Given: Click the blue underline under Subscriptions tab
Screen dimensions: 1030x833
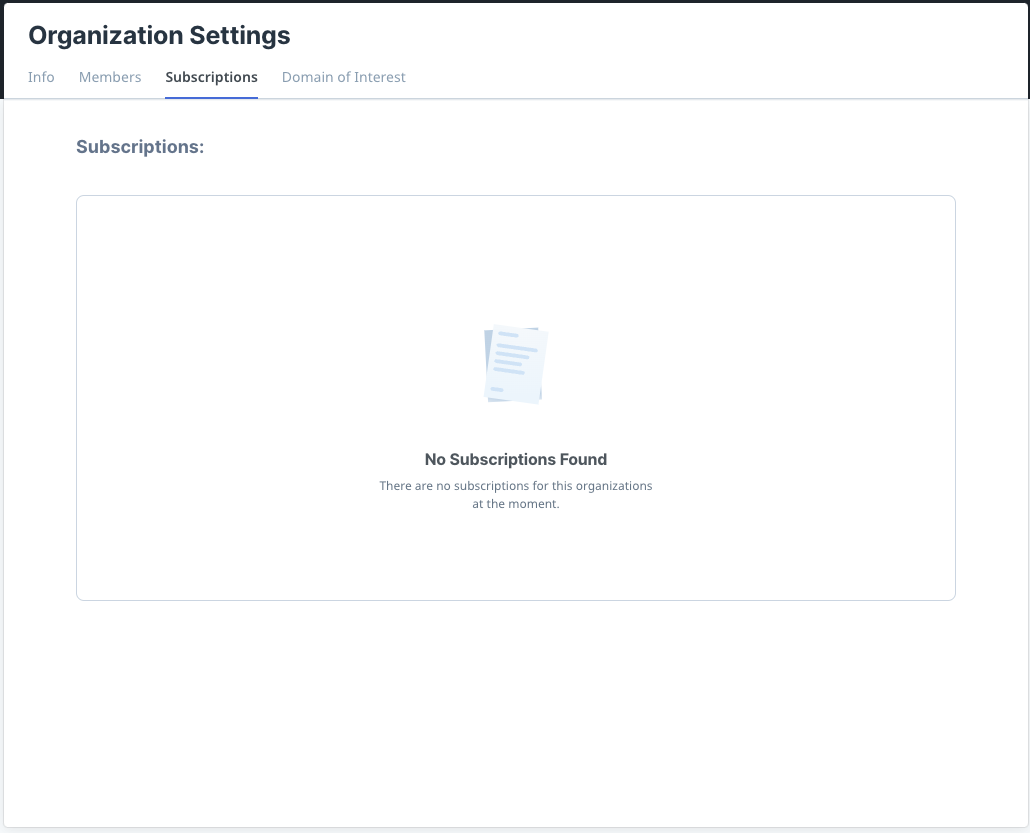Looking at the screenshot, I should 211,97.
